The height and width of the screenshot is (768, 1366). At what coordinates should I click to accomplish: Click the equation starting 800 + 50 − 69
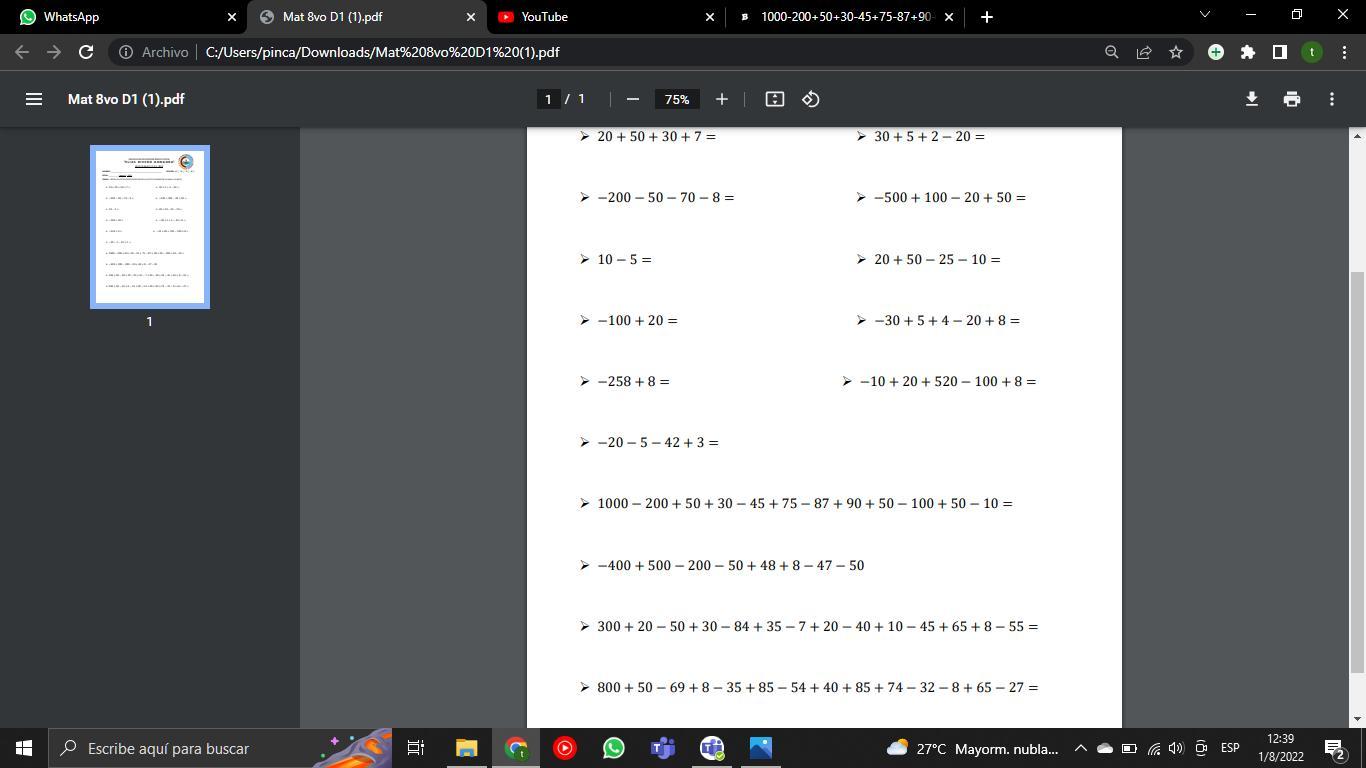click(818, 687)
